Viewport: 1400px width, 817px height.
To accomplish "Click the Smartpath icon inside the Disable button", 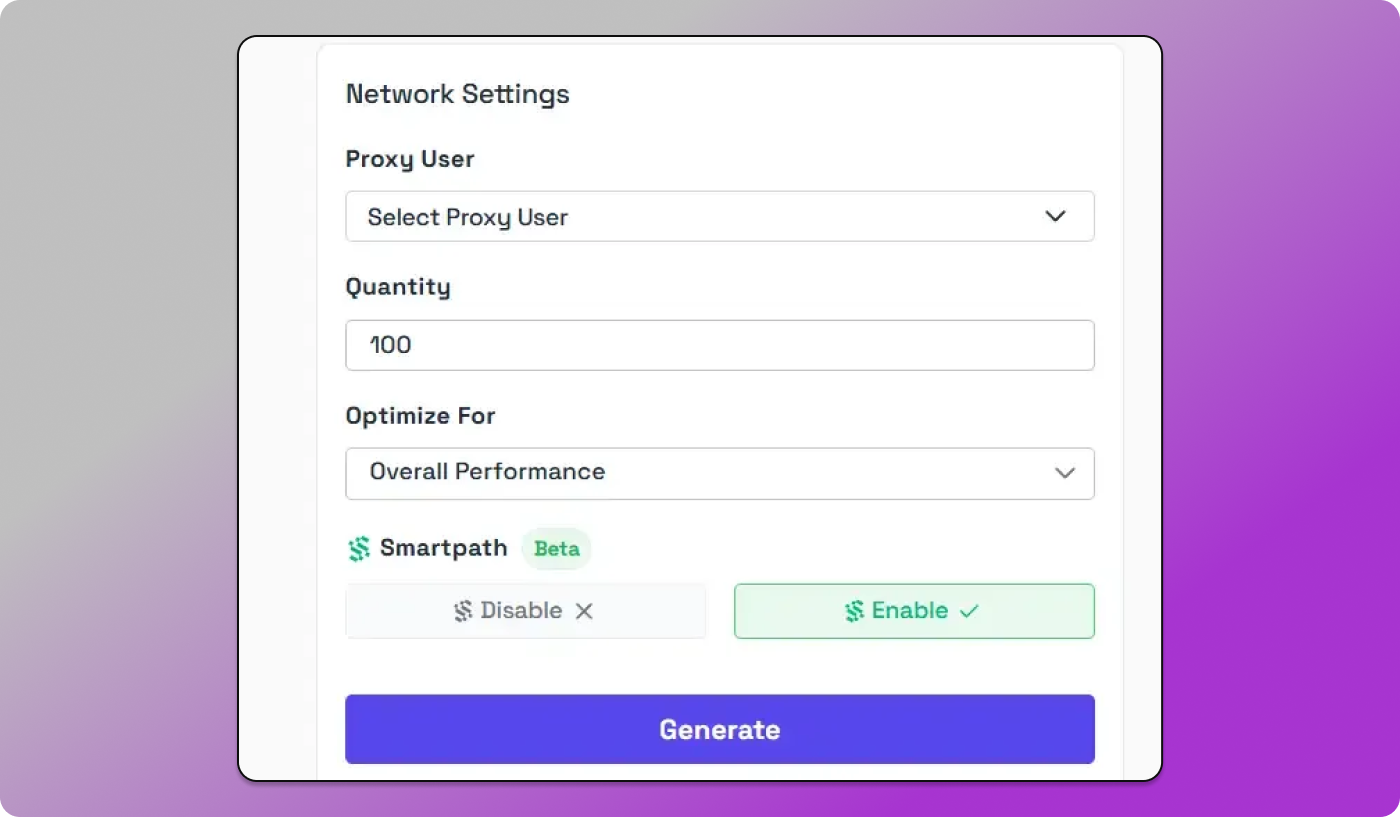I will pyautogui.click(x=463, y=610).
